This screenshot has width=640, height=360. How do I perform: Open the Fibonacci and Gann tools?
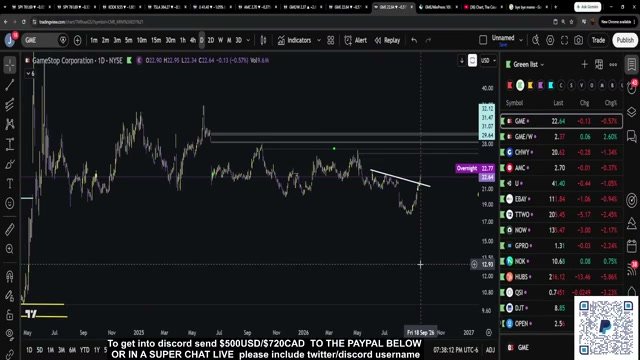pos(10,104)
